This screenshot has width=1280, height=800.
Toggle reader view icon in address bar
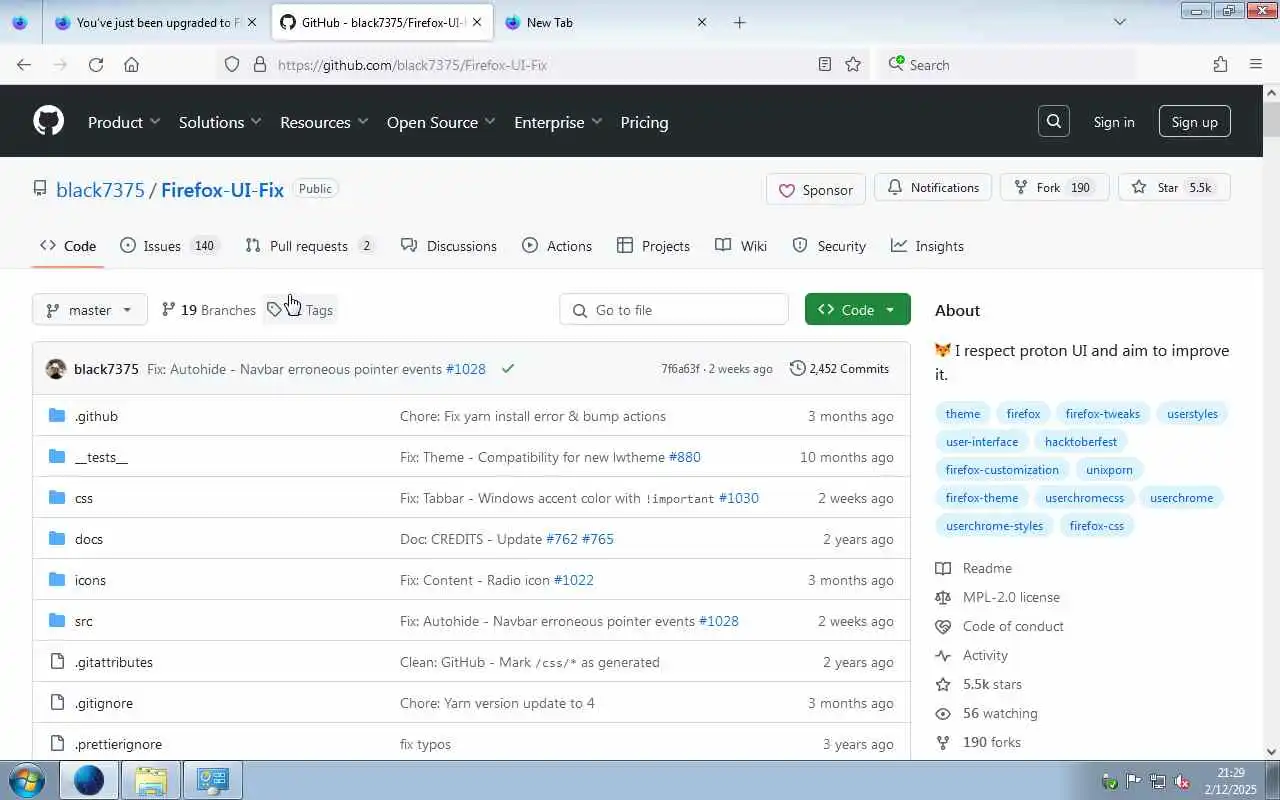click(x=825, y=64)
